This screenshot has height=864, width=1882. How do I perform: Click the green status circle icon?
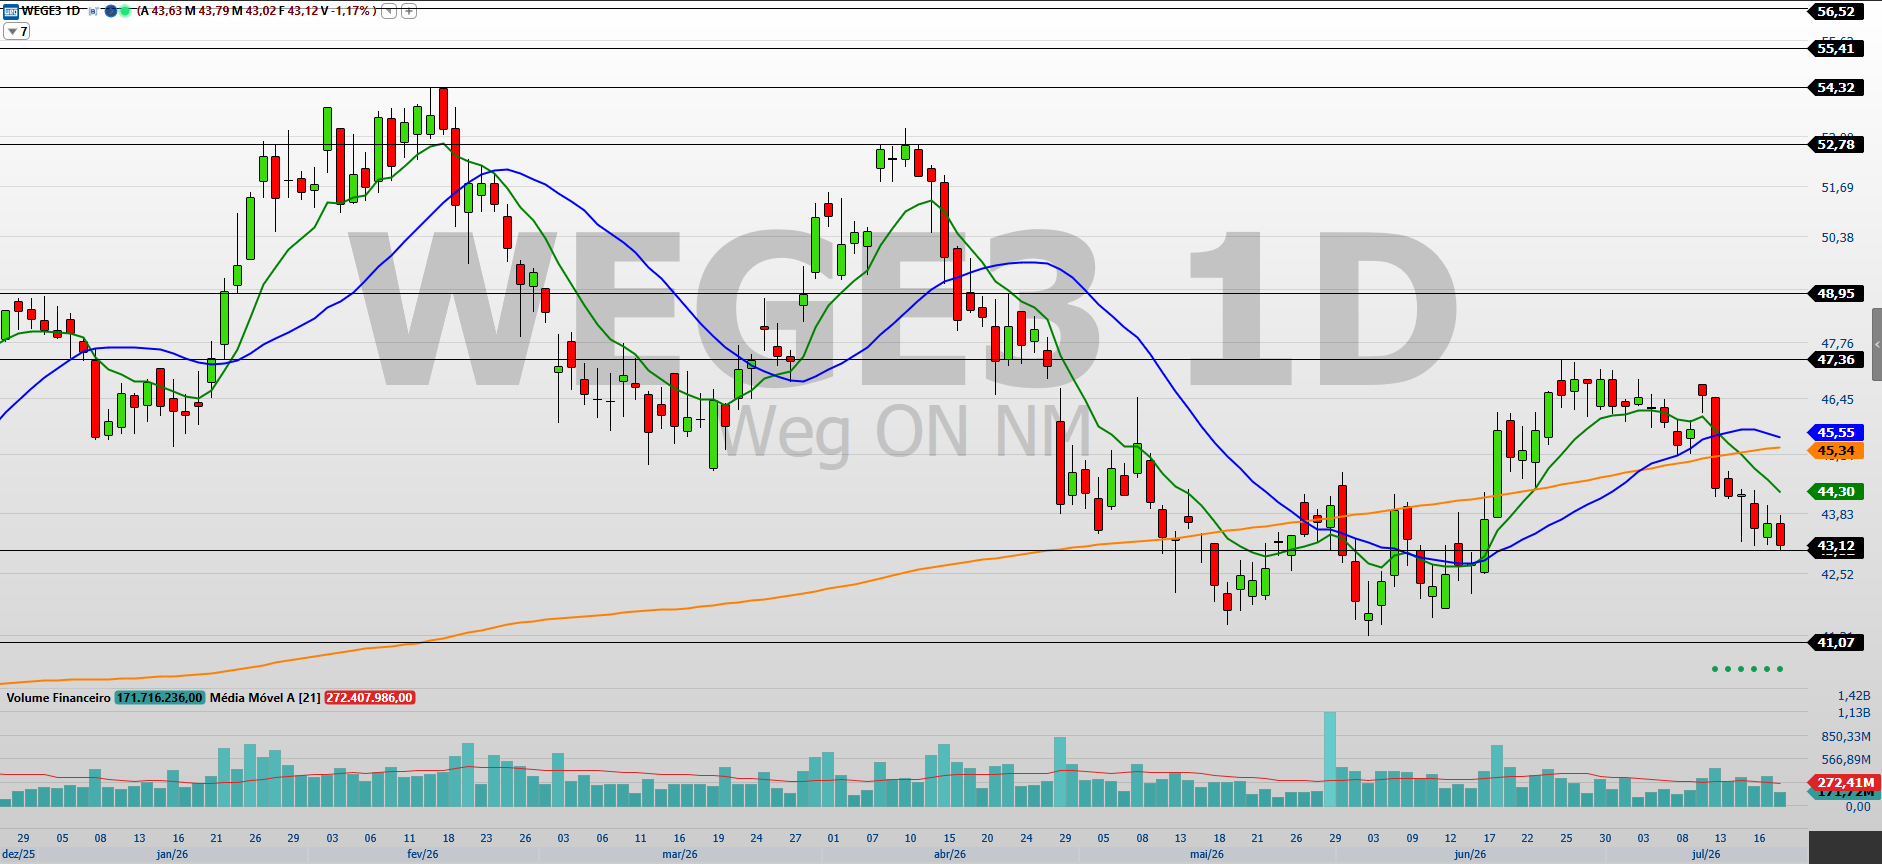click(125, 11)
